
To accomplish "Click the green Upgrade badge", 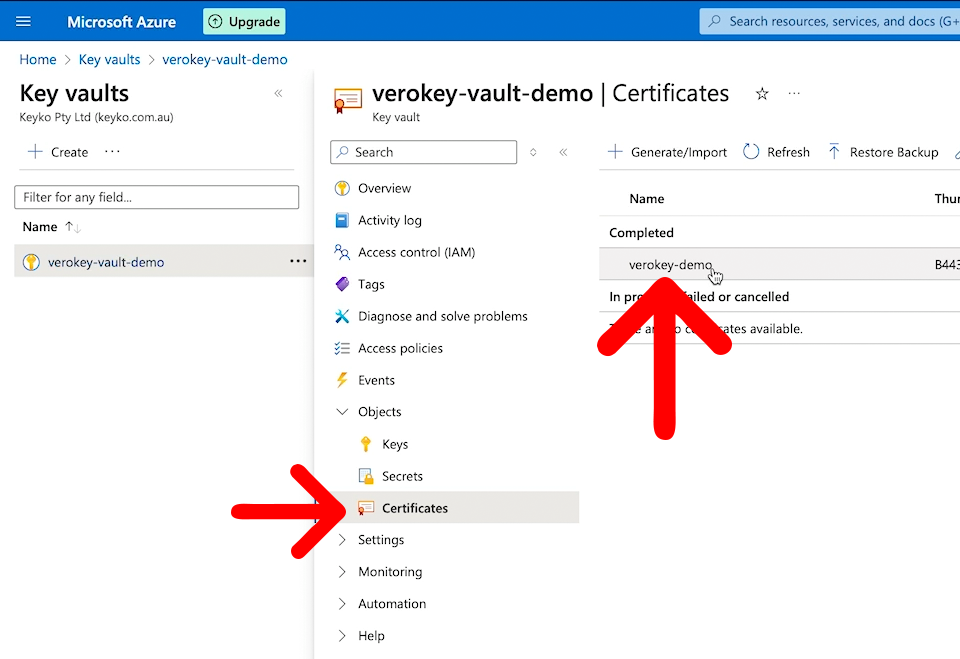I will (x=244, y=20).
